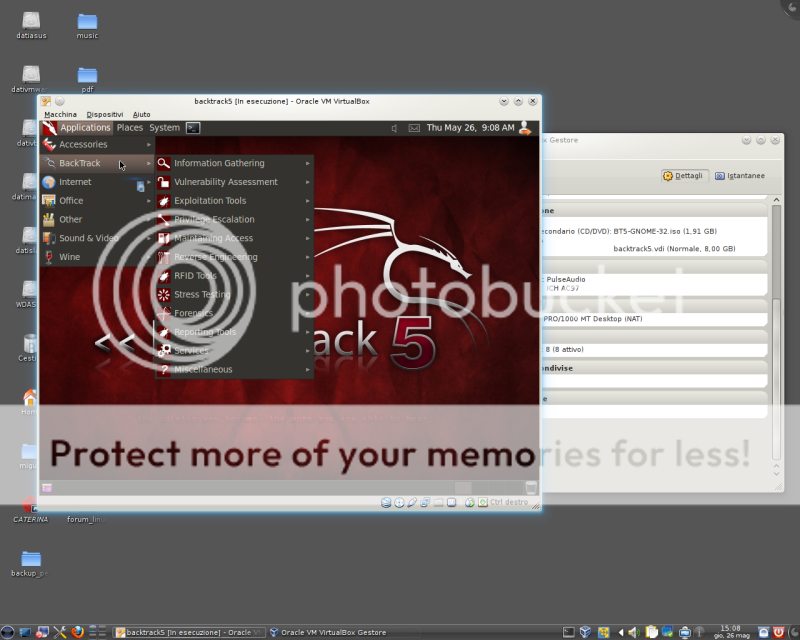Image resolution: width=800 pixels, height=640 pixels.
Task: Open the wrench and screwdriver settings icon
Action: tap(60, 633)
